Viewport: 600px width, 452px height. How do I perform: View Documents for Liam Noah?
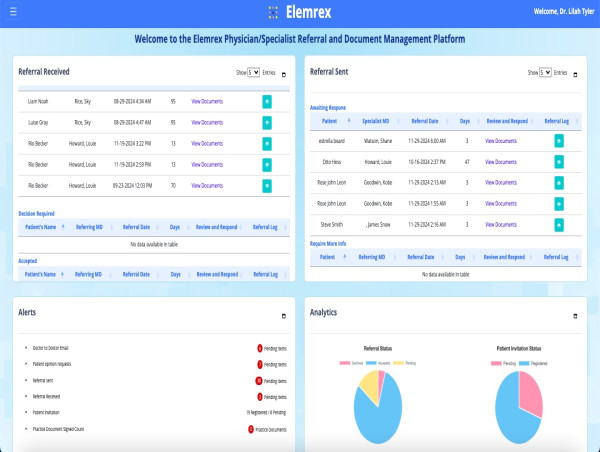(x=207, y=101)
